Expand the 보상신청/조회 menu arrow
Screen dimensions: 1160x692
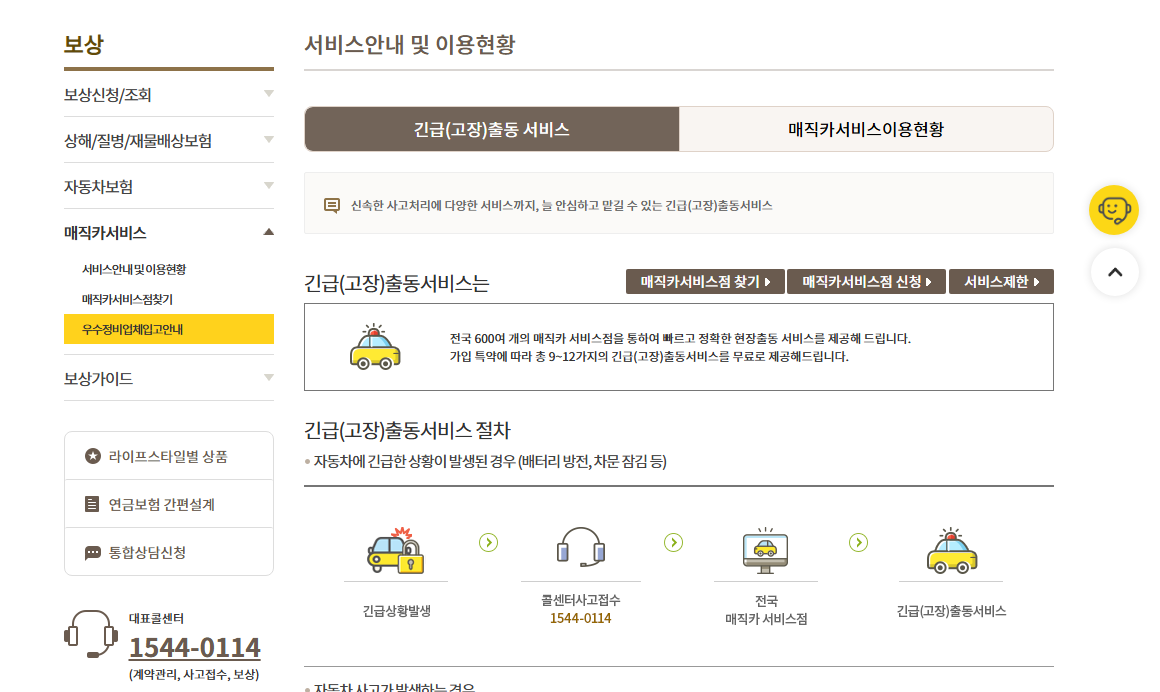(269, 94)
